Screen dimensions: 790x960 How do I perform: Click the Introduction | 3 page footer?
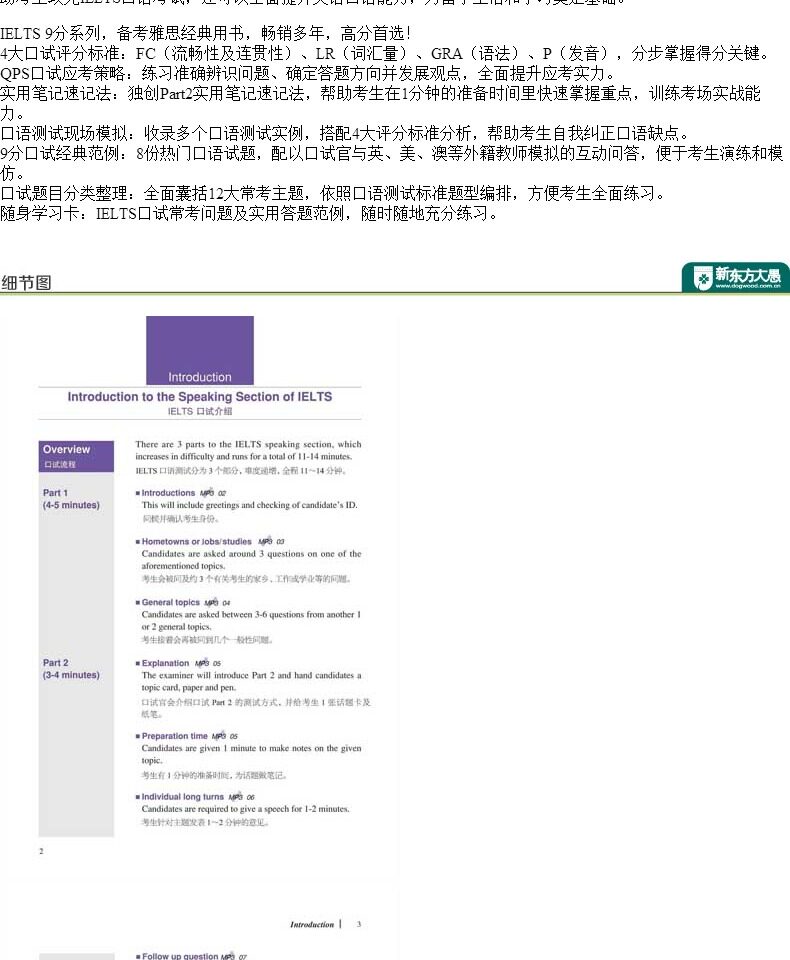[x=325, y=924]
